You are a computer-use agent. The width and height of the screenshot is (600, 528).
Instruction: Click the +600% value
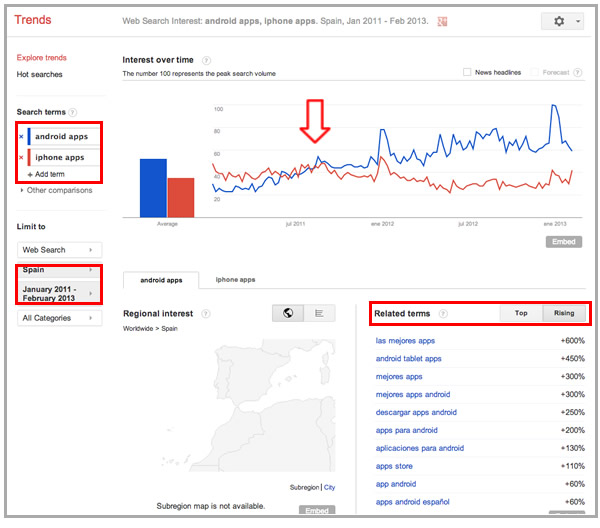coord(572,341)
